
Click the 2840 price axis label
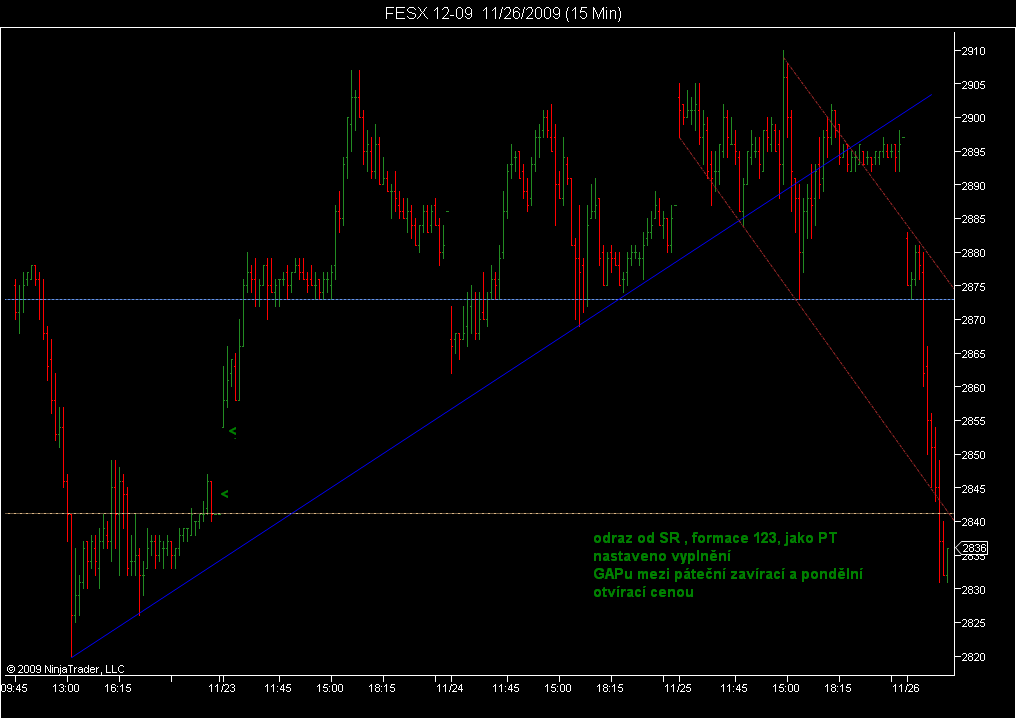[974, 523]
